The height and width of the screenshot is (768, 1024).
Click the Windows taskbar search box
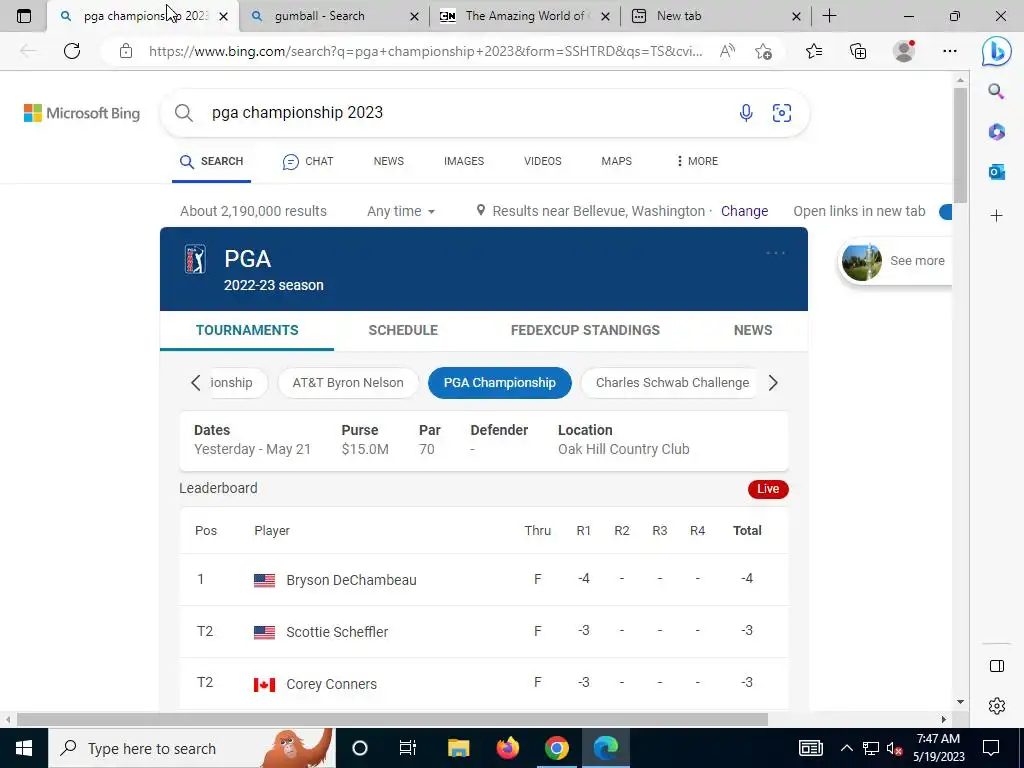[191, 748]
